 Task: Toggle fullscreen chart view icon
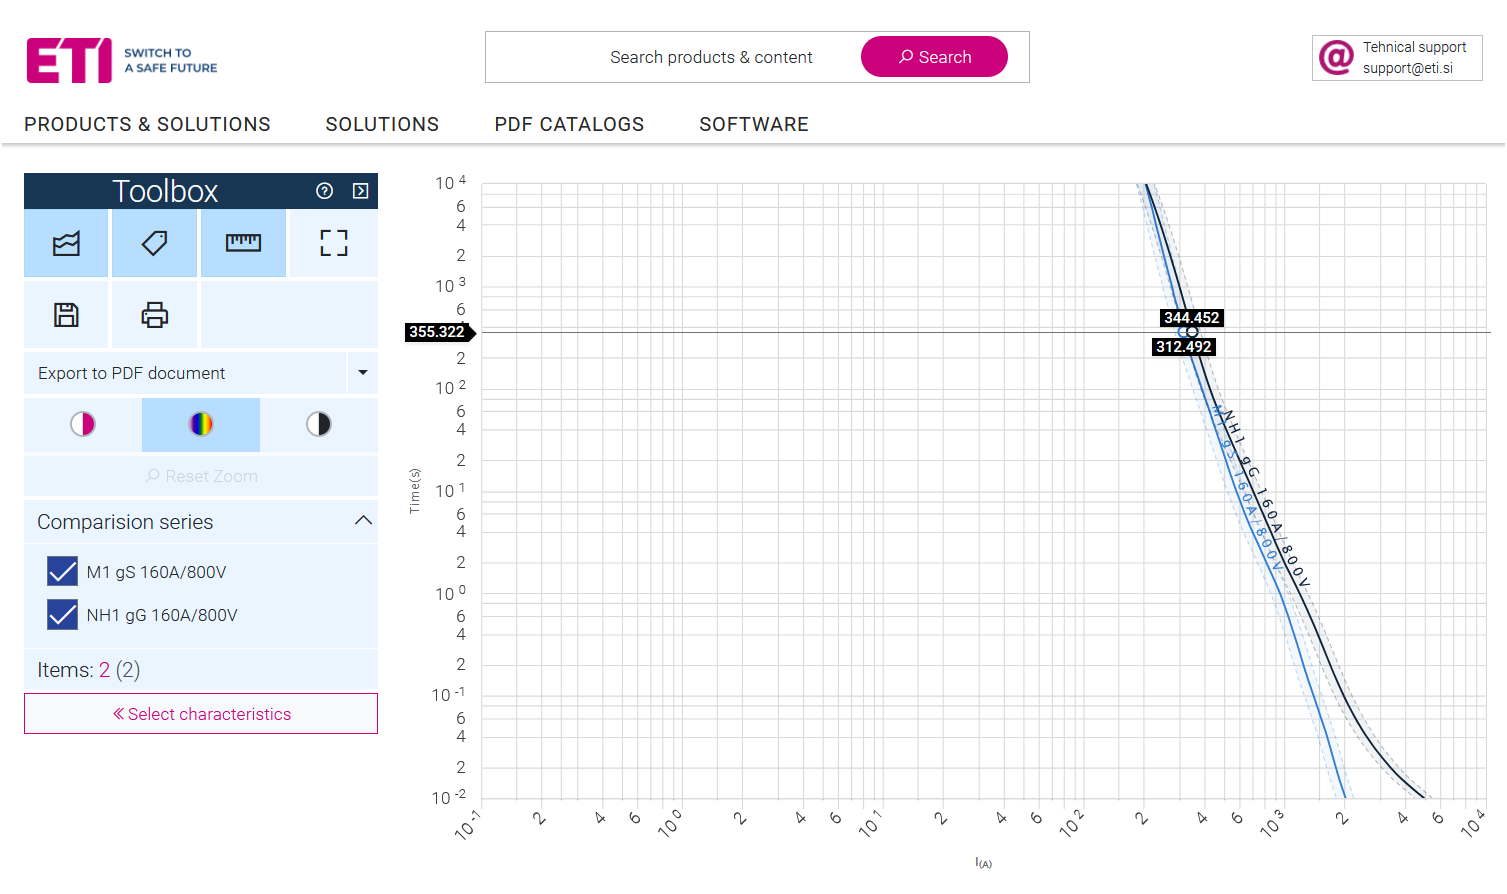[333, 243]
